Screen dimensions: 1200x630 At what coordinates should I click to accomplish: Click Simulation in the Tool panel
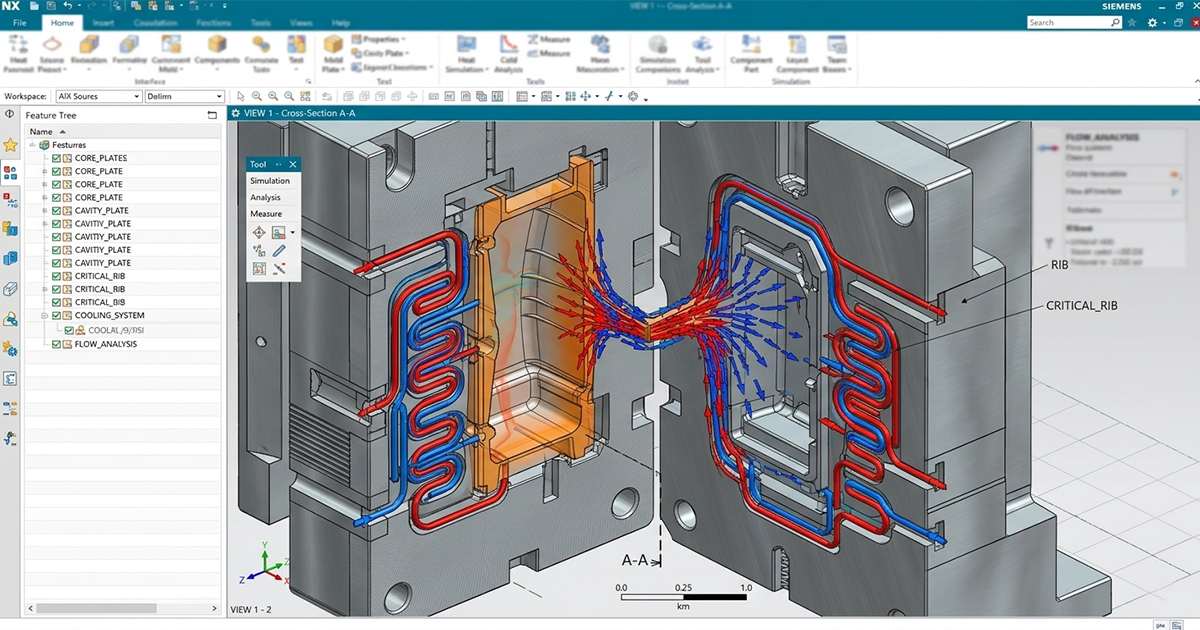click(270, 181)
